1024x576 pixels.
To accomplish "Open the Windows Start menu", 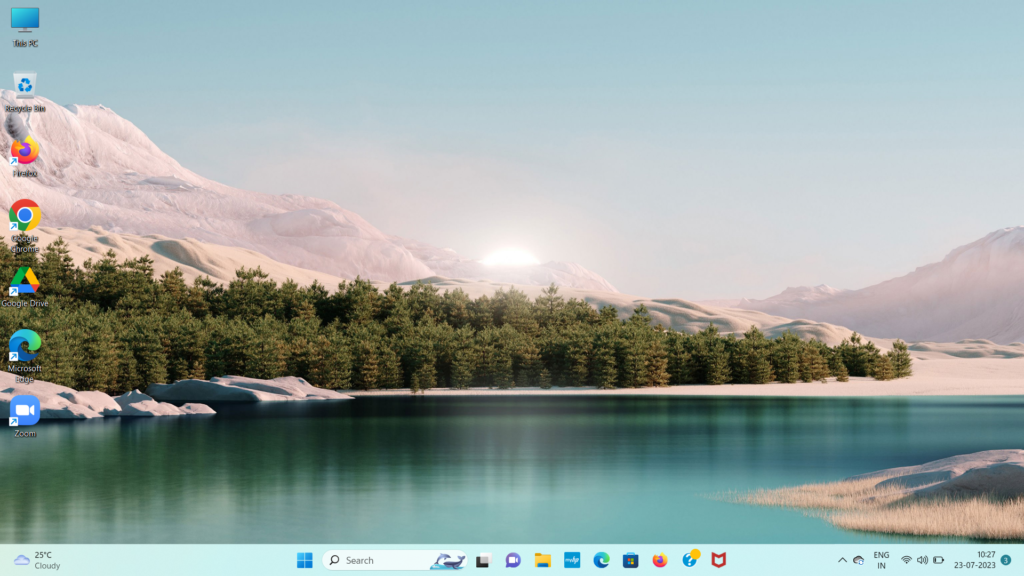I will [x=304, y=560].
